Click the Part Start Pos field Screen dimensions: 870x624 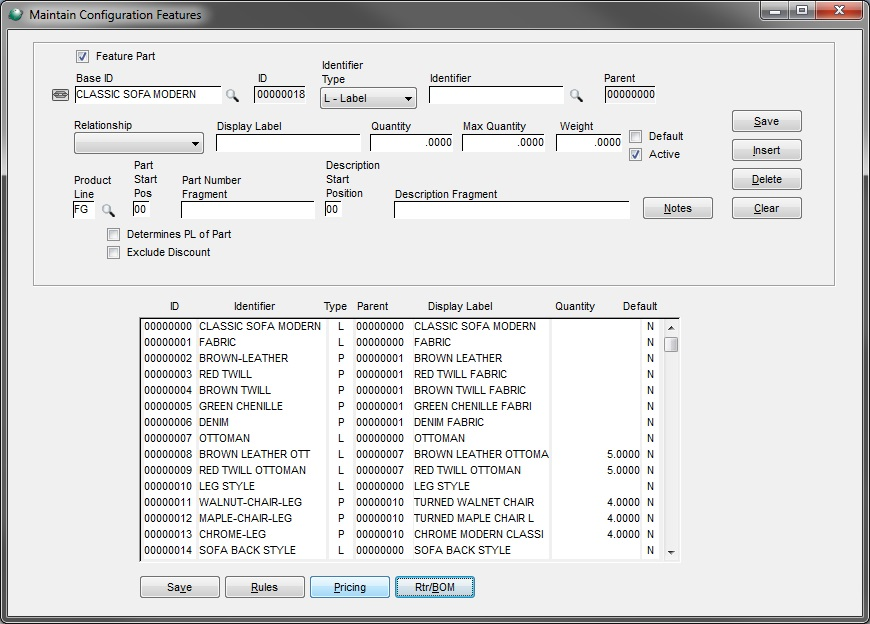coord(140,209)
